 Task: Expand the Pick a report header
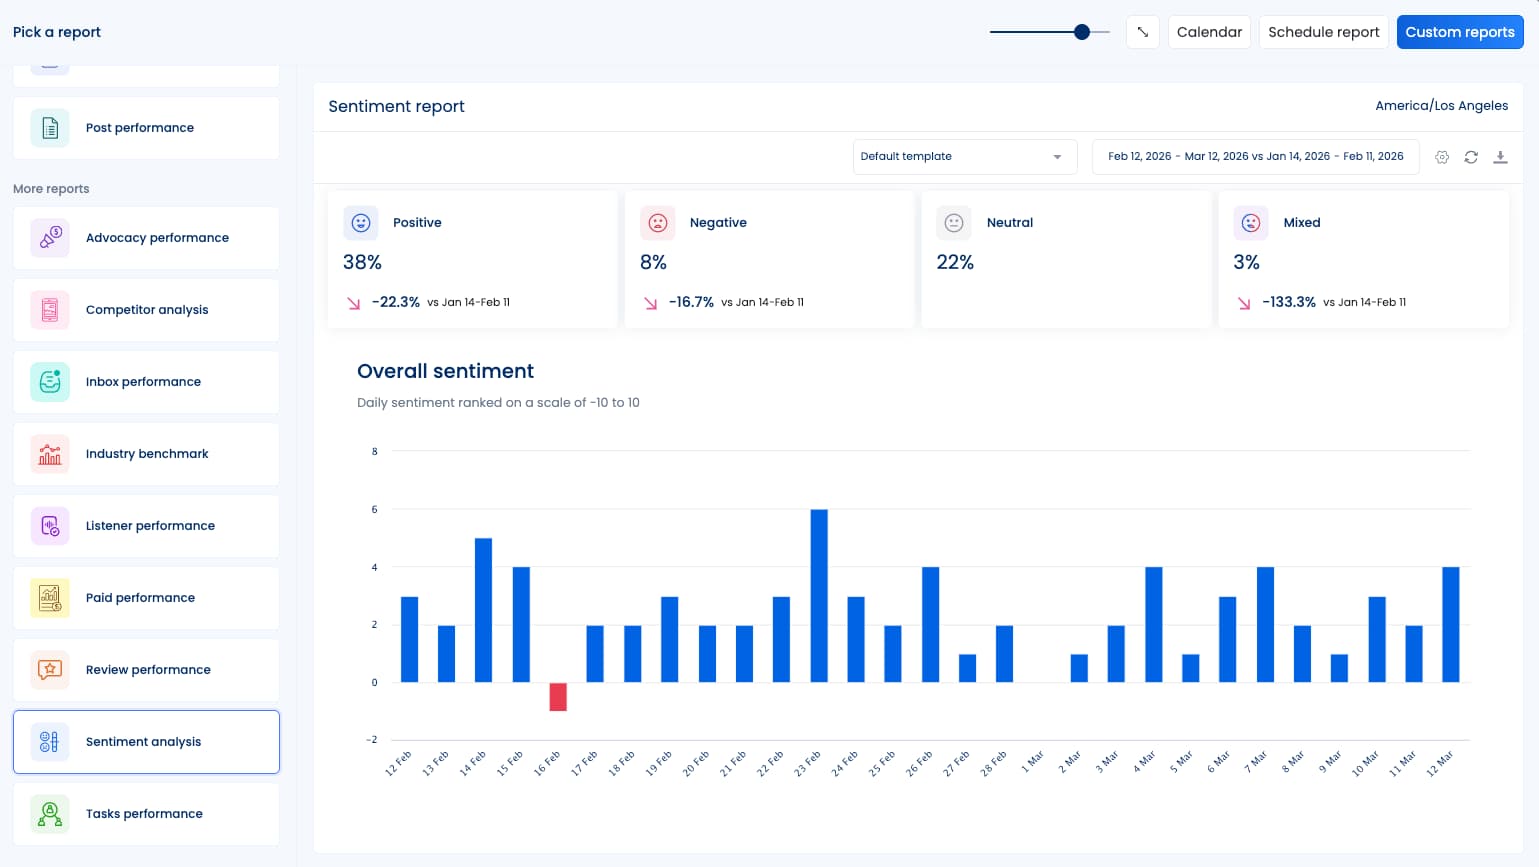(x=56, y=32)
